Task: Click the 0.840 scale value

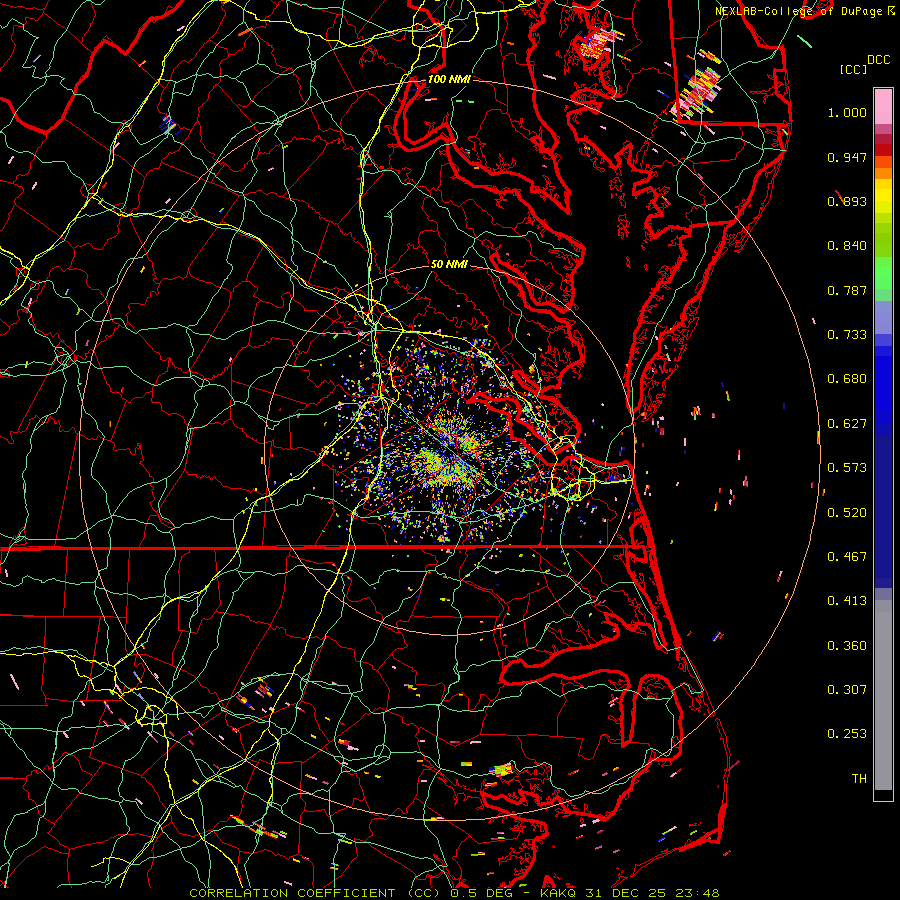Action: [x=847, y=246]
